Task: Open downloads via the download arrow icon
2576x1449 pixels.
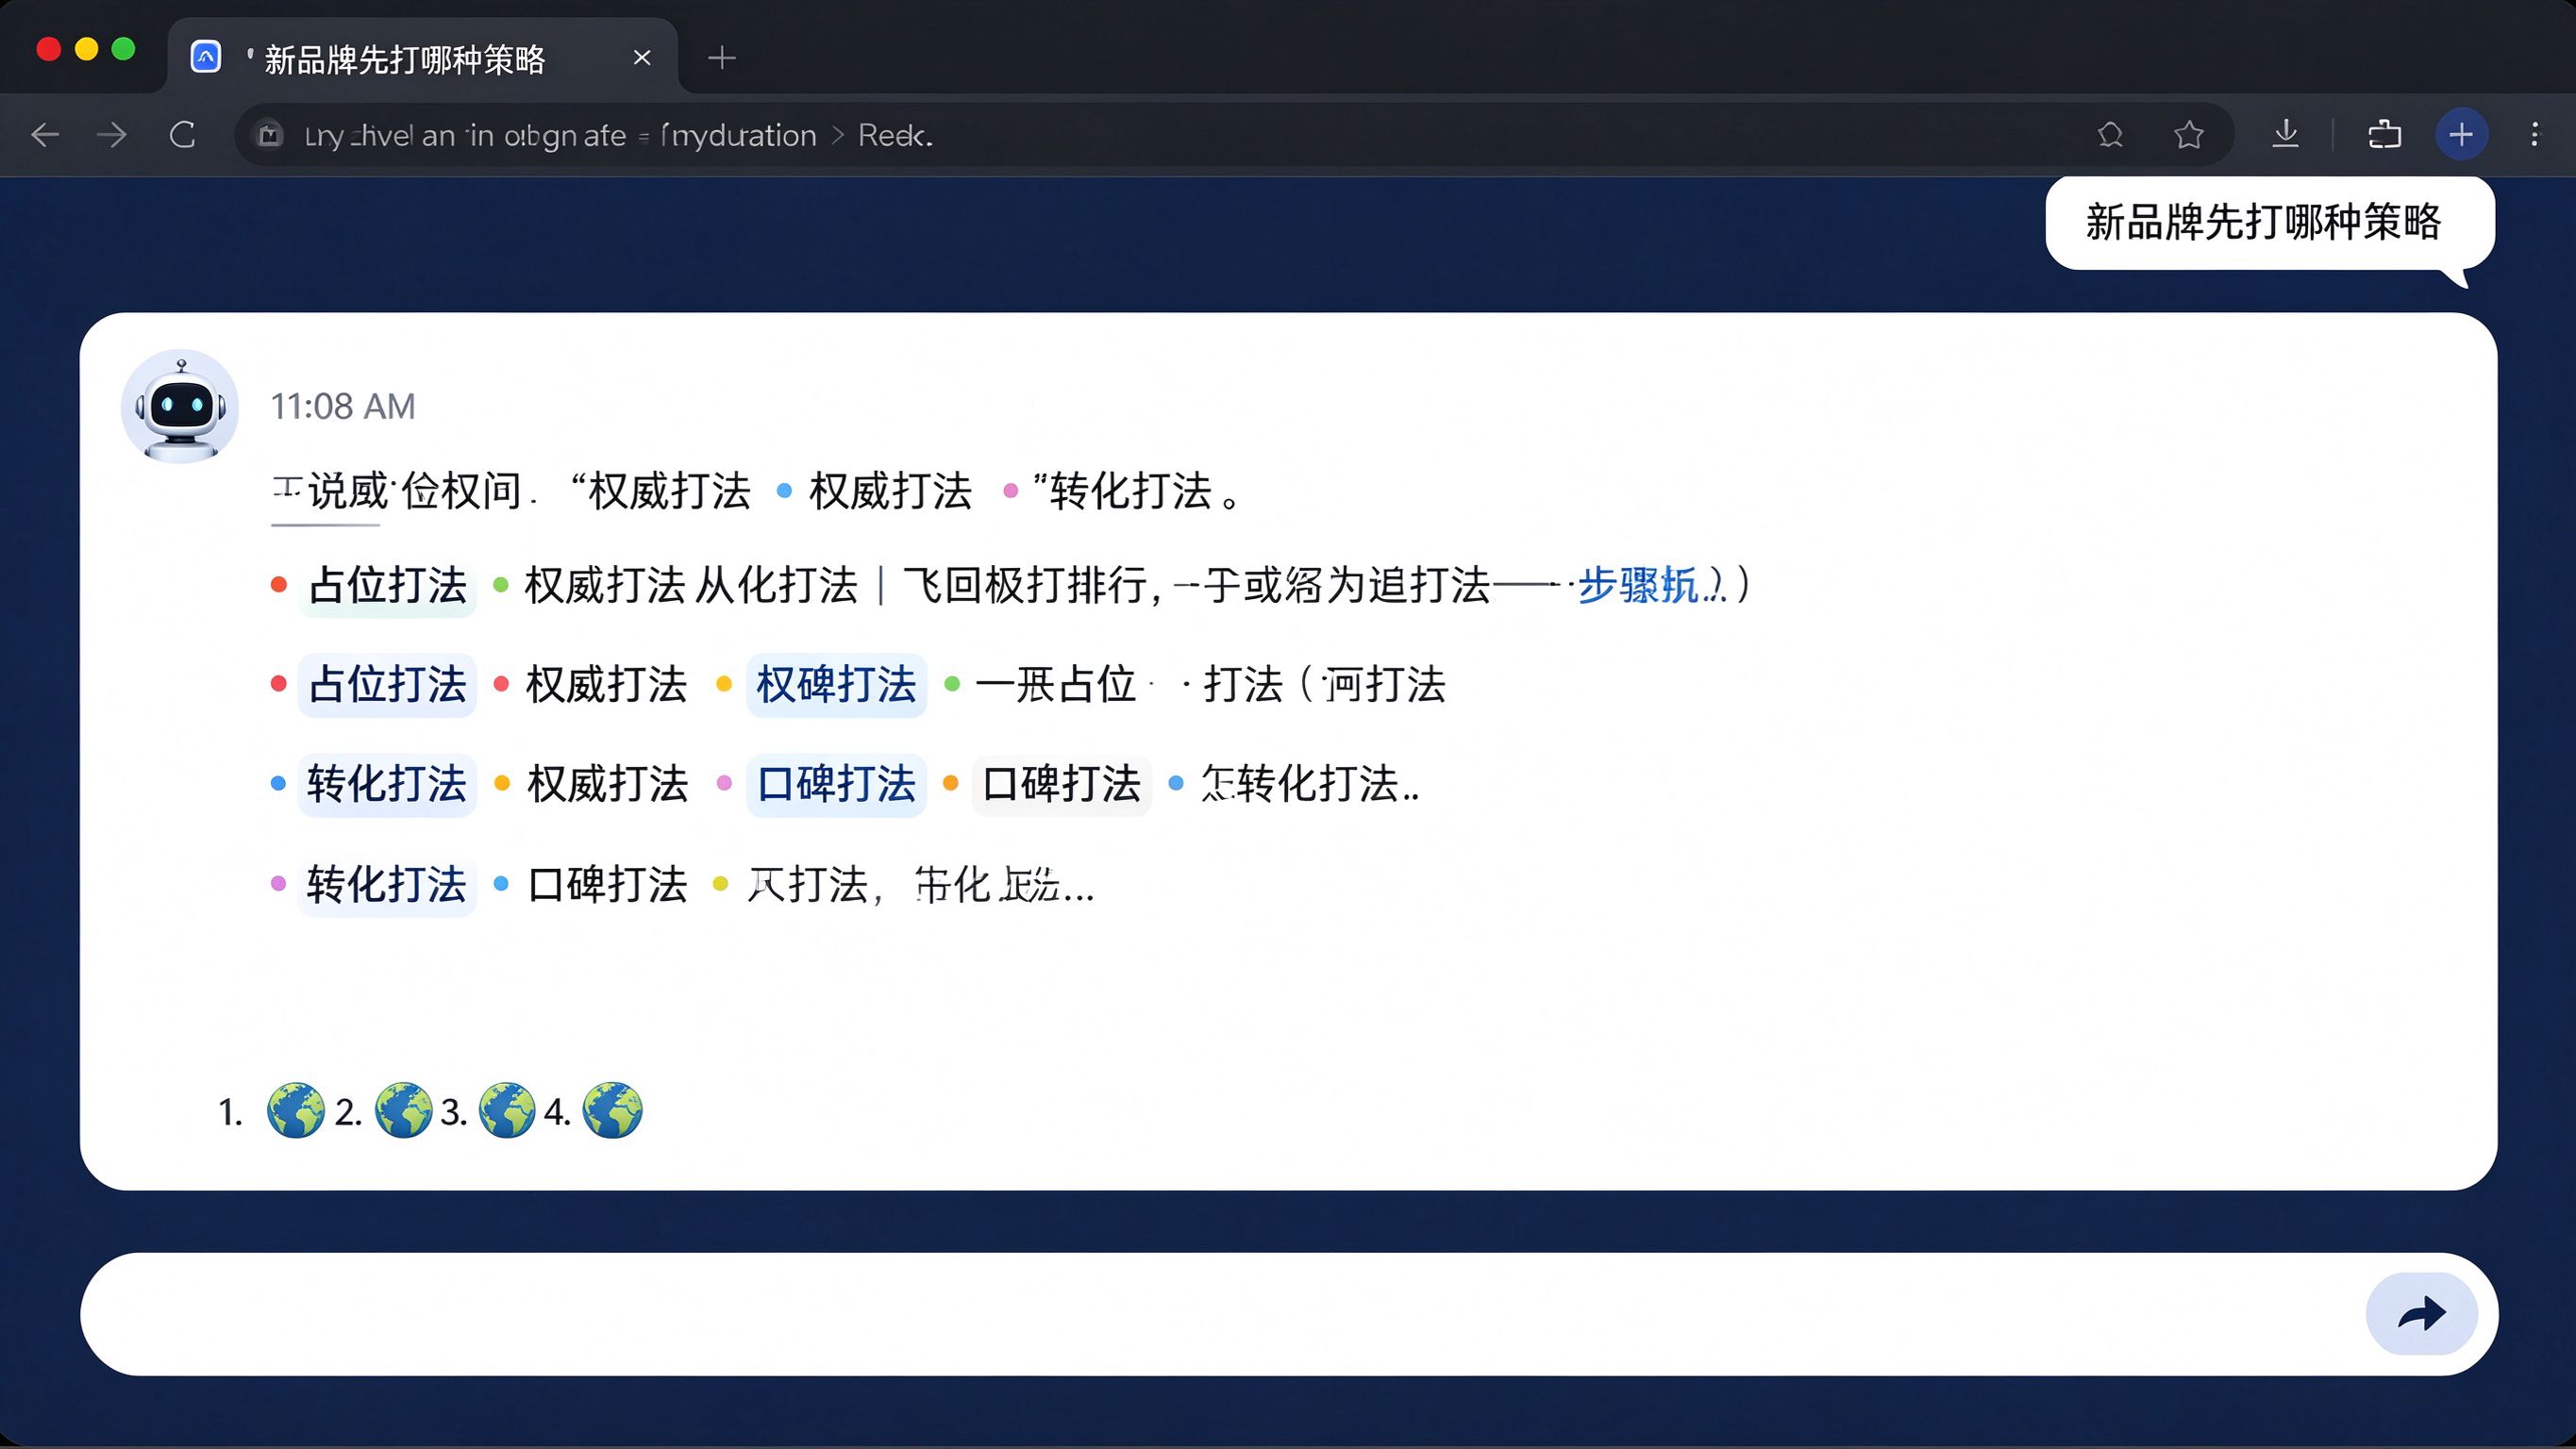Action: click(2286, 135)
